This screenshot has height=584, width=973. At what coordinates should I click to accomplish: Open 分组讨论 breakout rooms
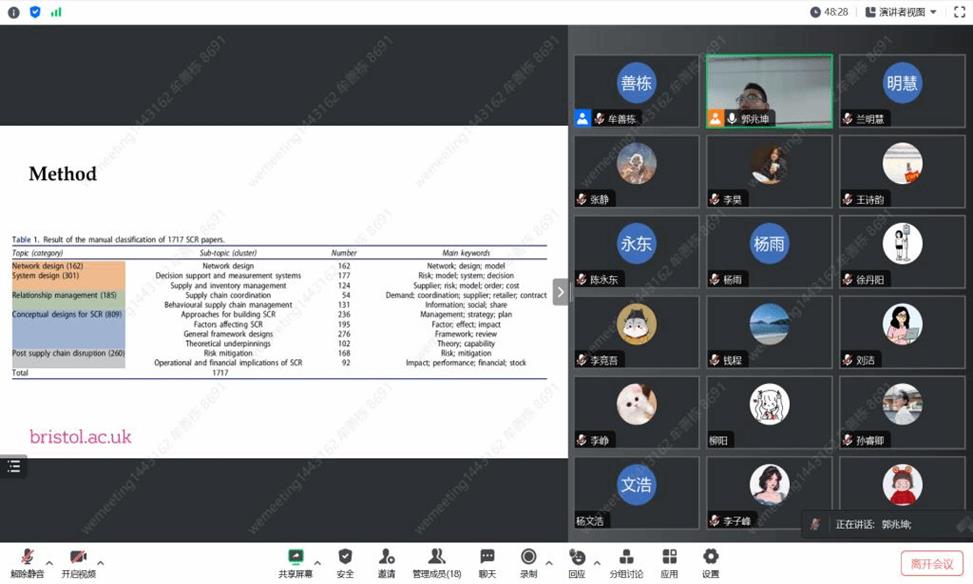coord(626,558)
